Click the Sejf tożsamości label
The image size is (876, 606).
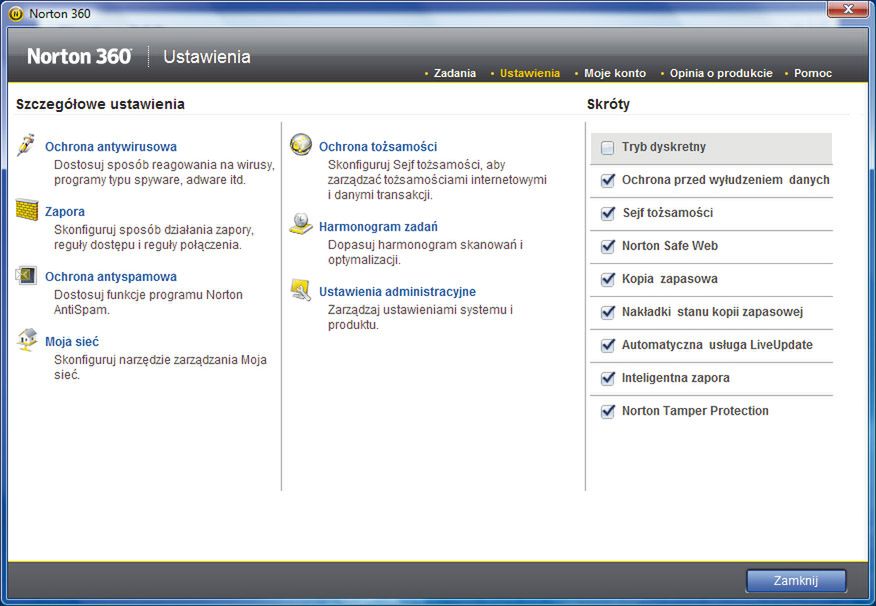(668, 213)
